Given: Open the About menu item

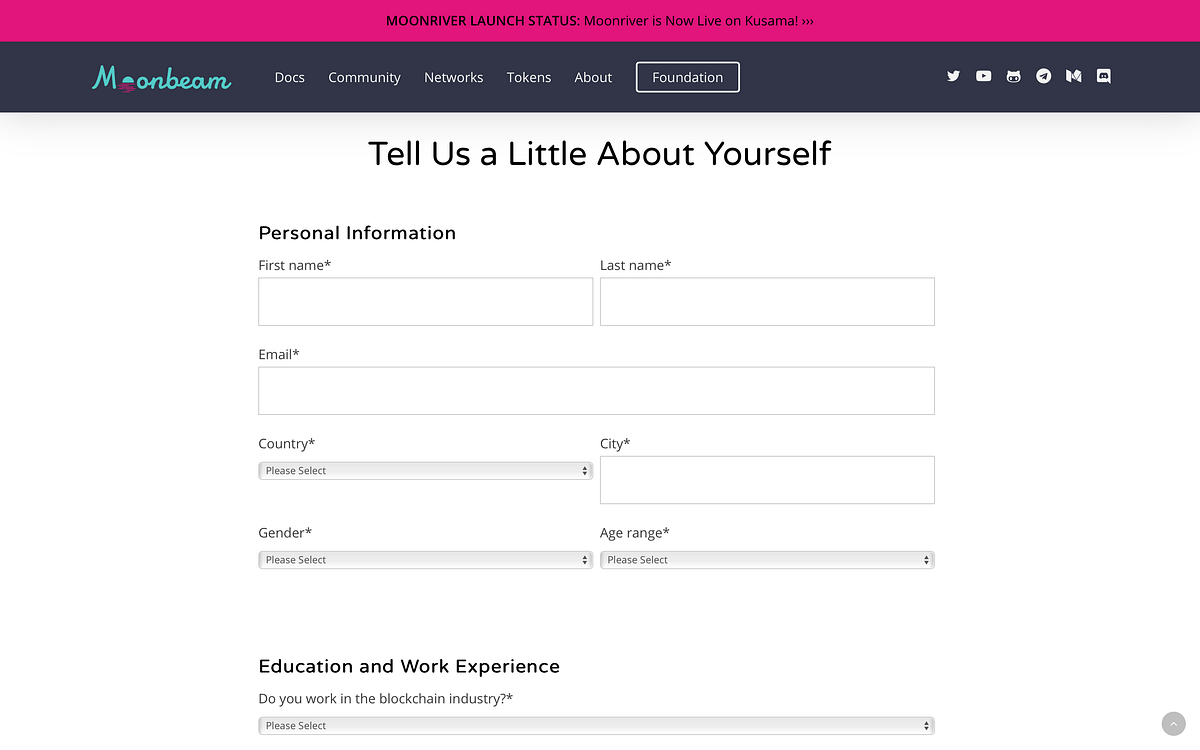Looking at the screenshot, I should coord(593,77).
